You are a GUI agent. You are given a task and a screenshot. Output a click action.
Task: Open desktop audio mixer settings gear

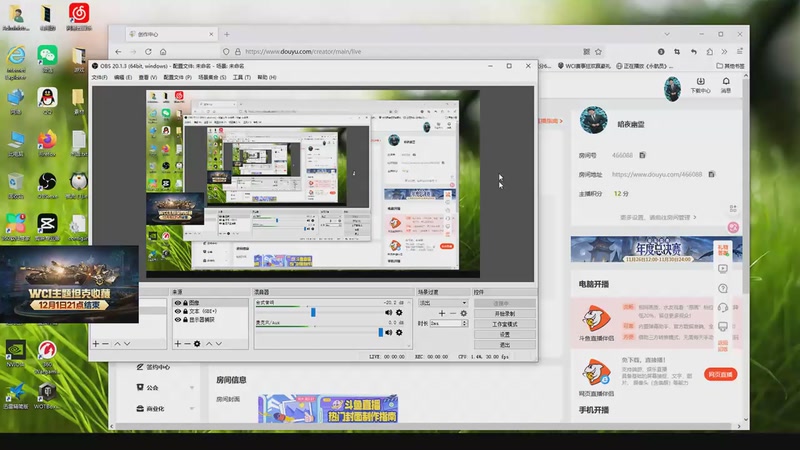pos(399,312)
